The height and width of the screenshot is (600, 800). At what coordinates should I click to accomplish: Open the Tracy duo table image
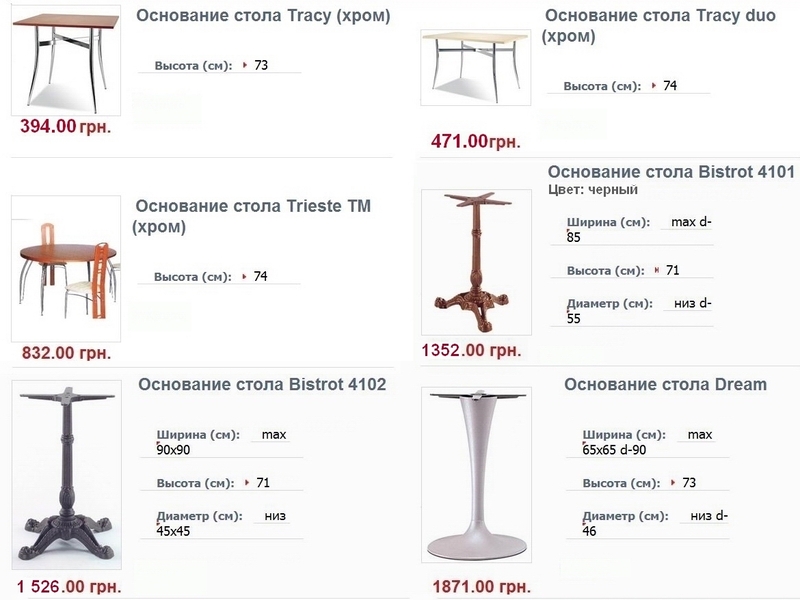(475, 65)
